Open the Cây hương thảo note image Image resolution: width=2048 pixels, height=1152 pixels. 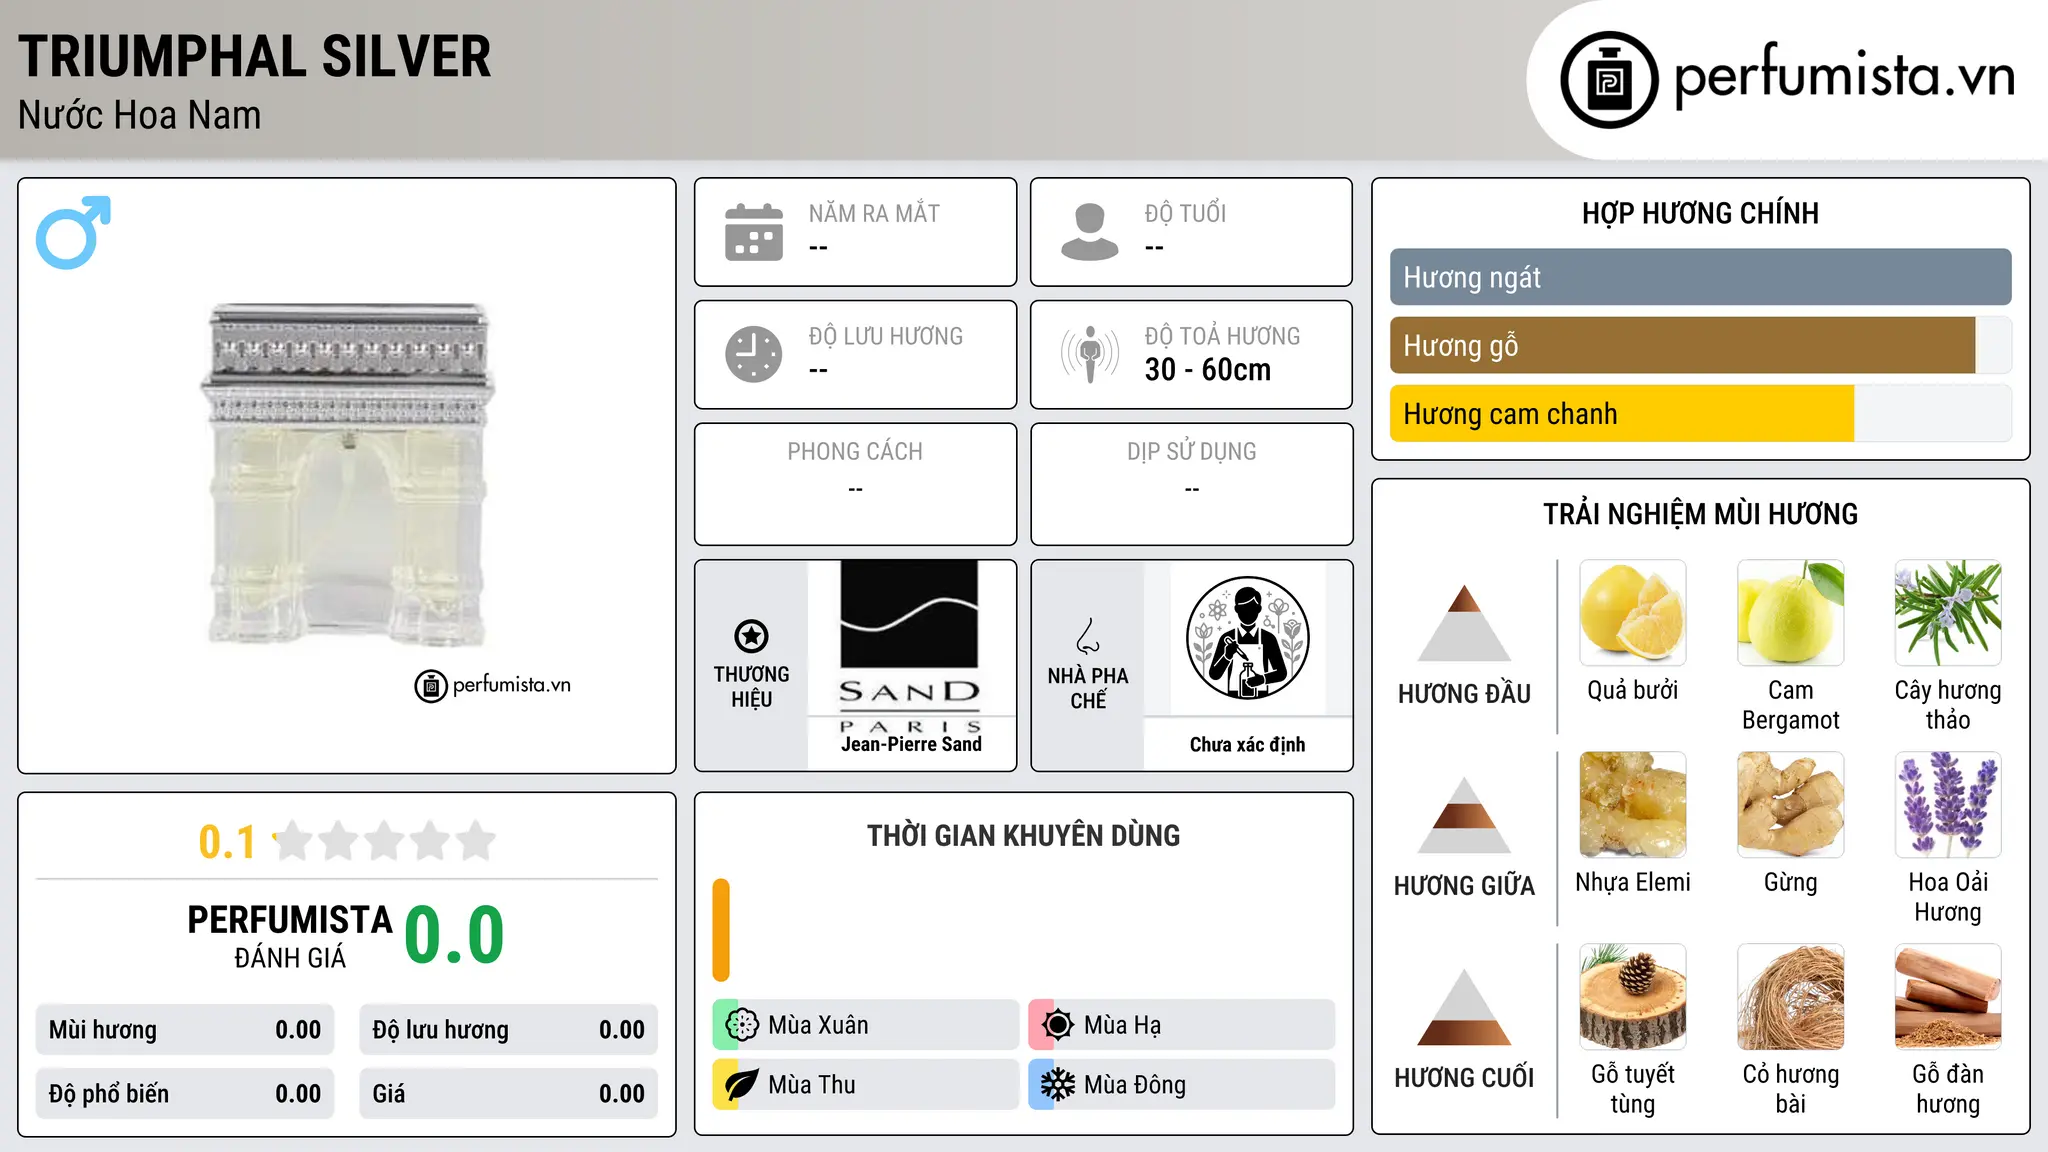point(1948,613)
